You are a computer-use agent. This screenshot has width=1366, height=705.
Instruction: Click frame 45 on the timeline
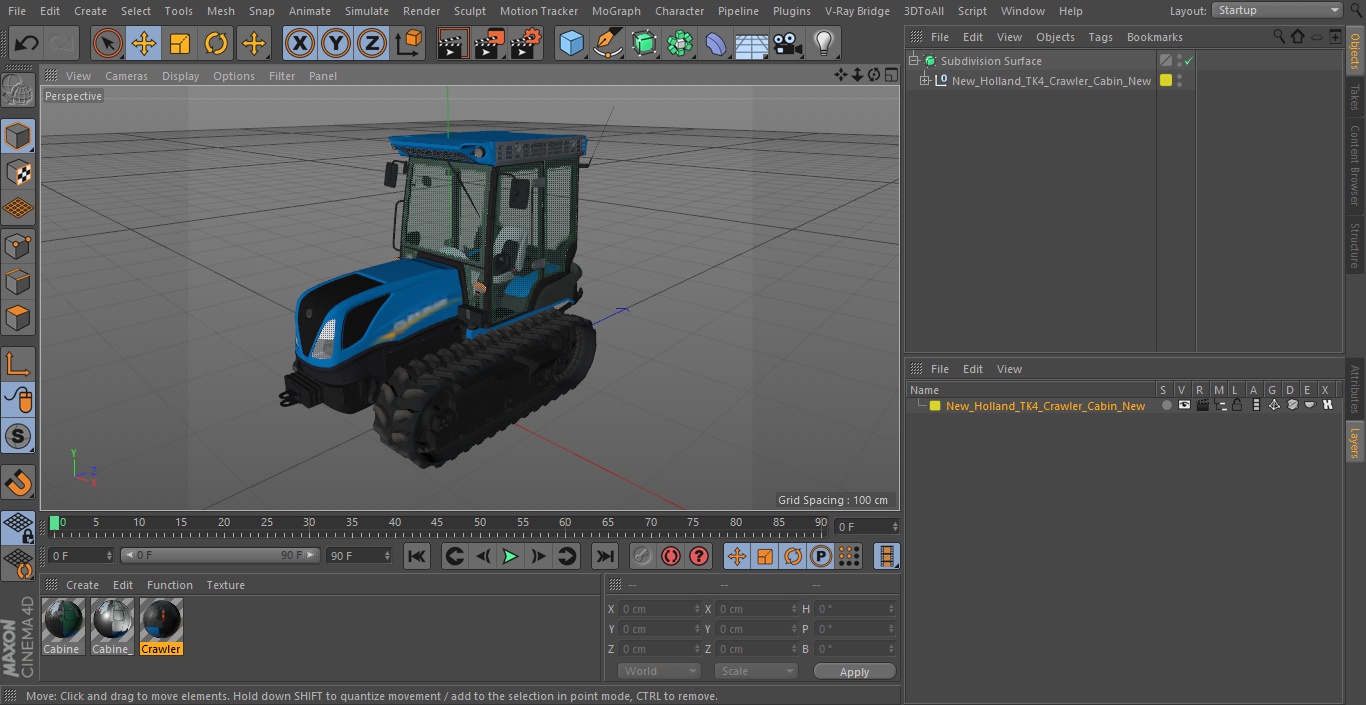(437, 523)
